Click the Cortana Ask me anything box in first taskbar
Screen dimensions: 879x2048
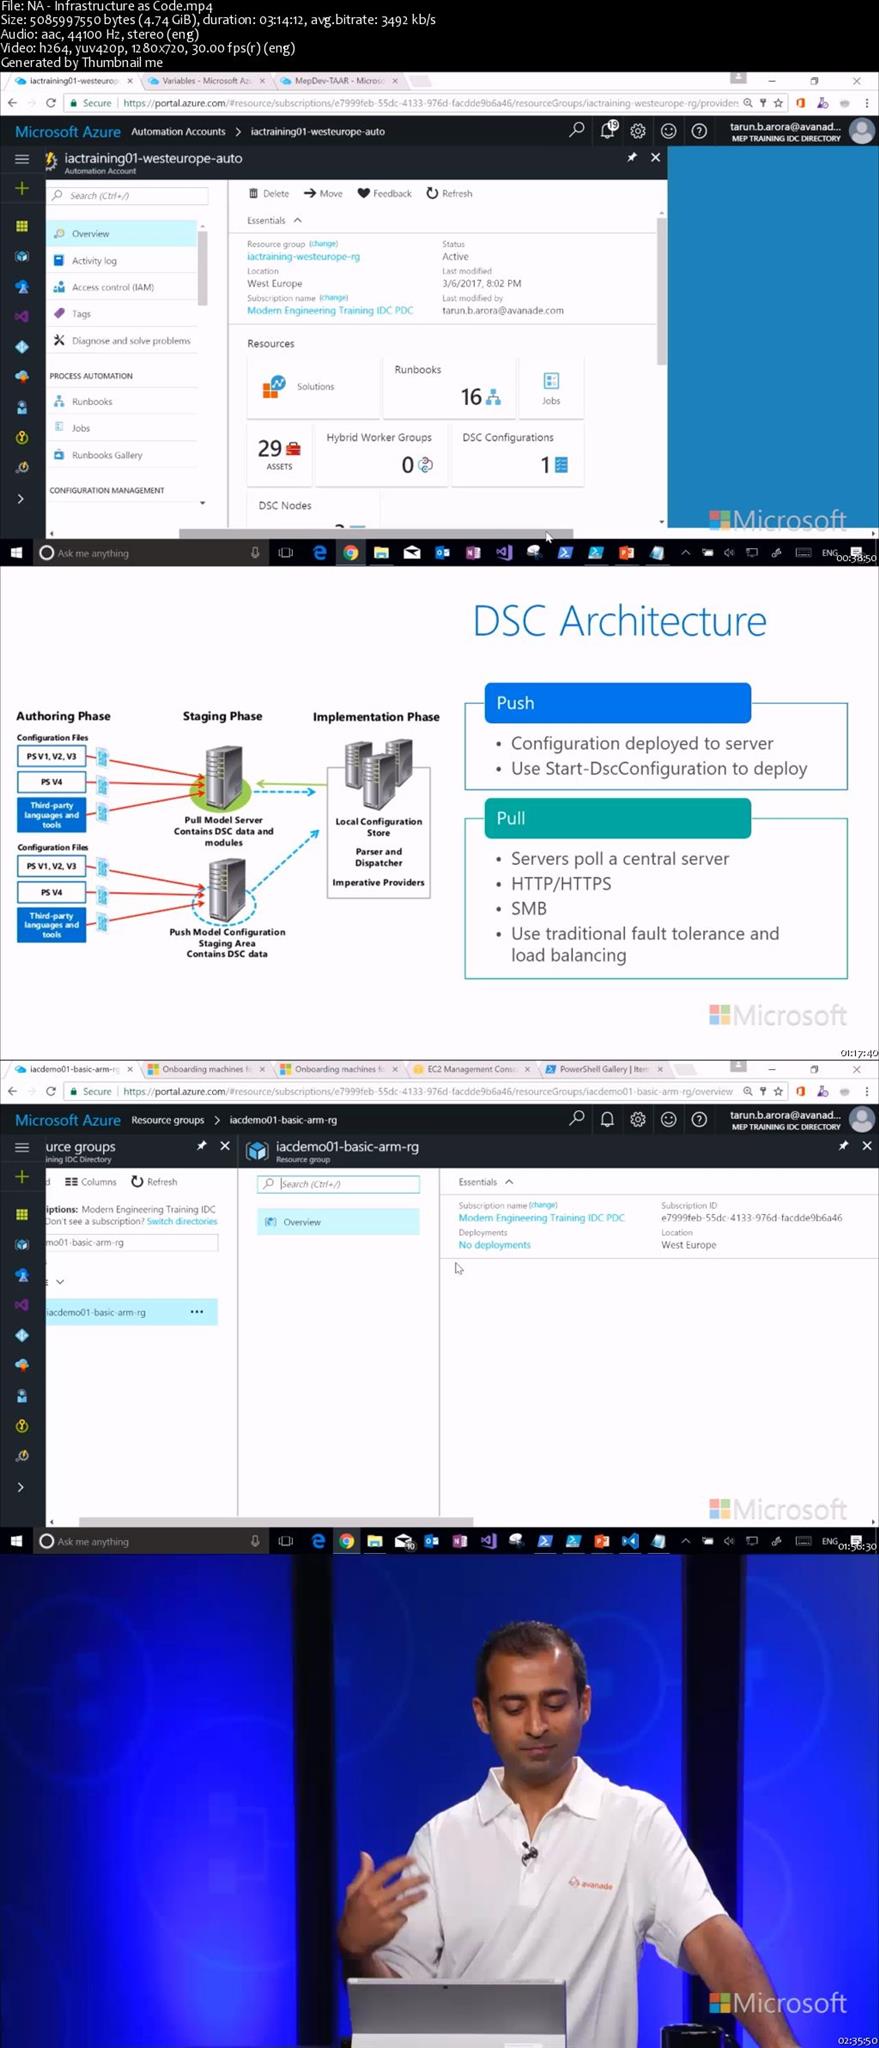tap(150, 552)
